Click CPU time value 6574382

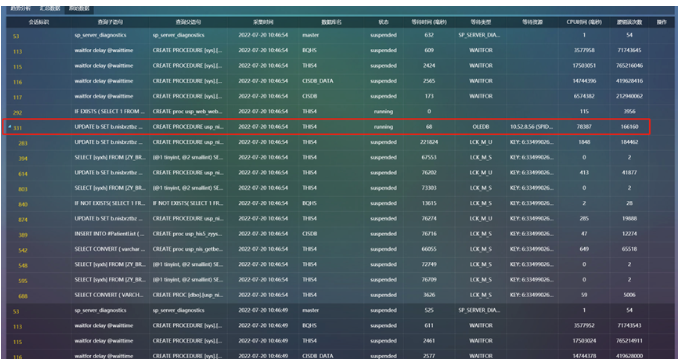(x=584, y=96)
